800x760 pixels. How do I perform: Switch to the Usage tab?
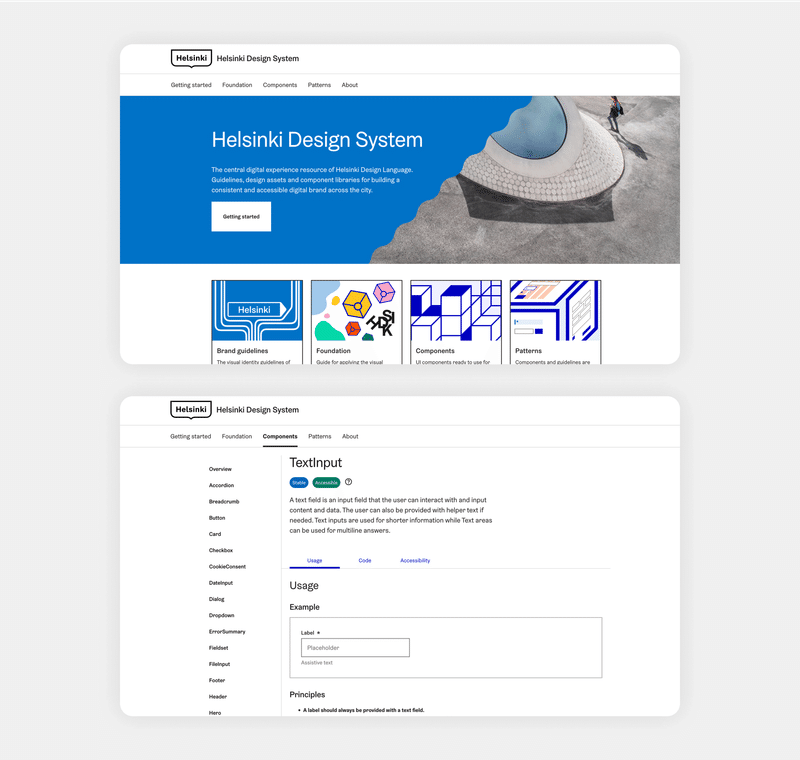click(x=315, y=561)
